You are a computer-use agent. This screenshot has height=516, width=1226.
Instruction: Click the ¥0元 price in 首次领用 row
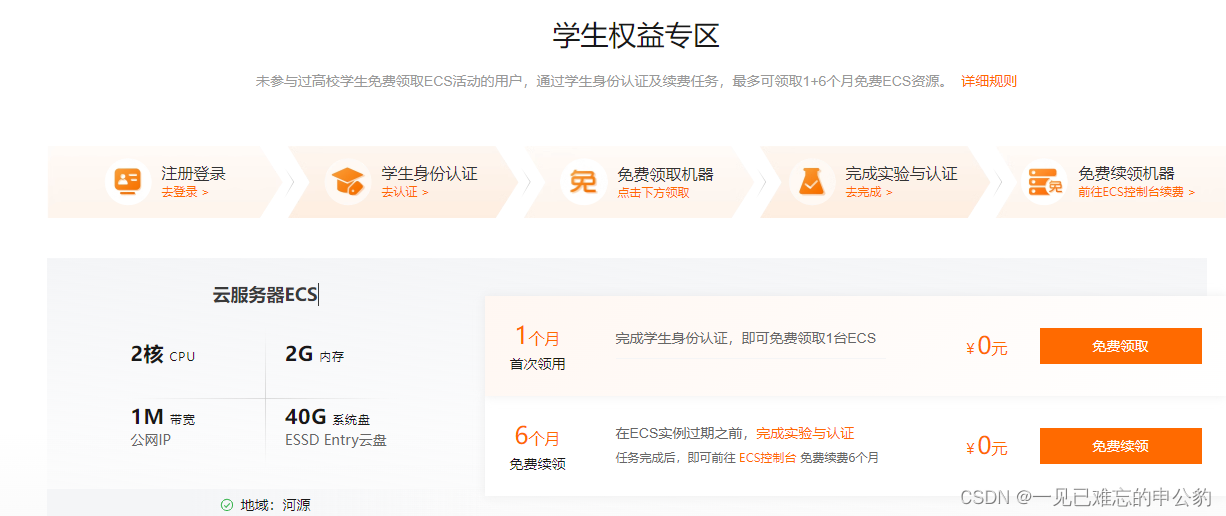(x=987, y=346)
